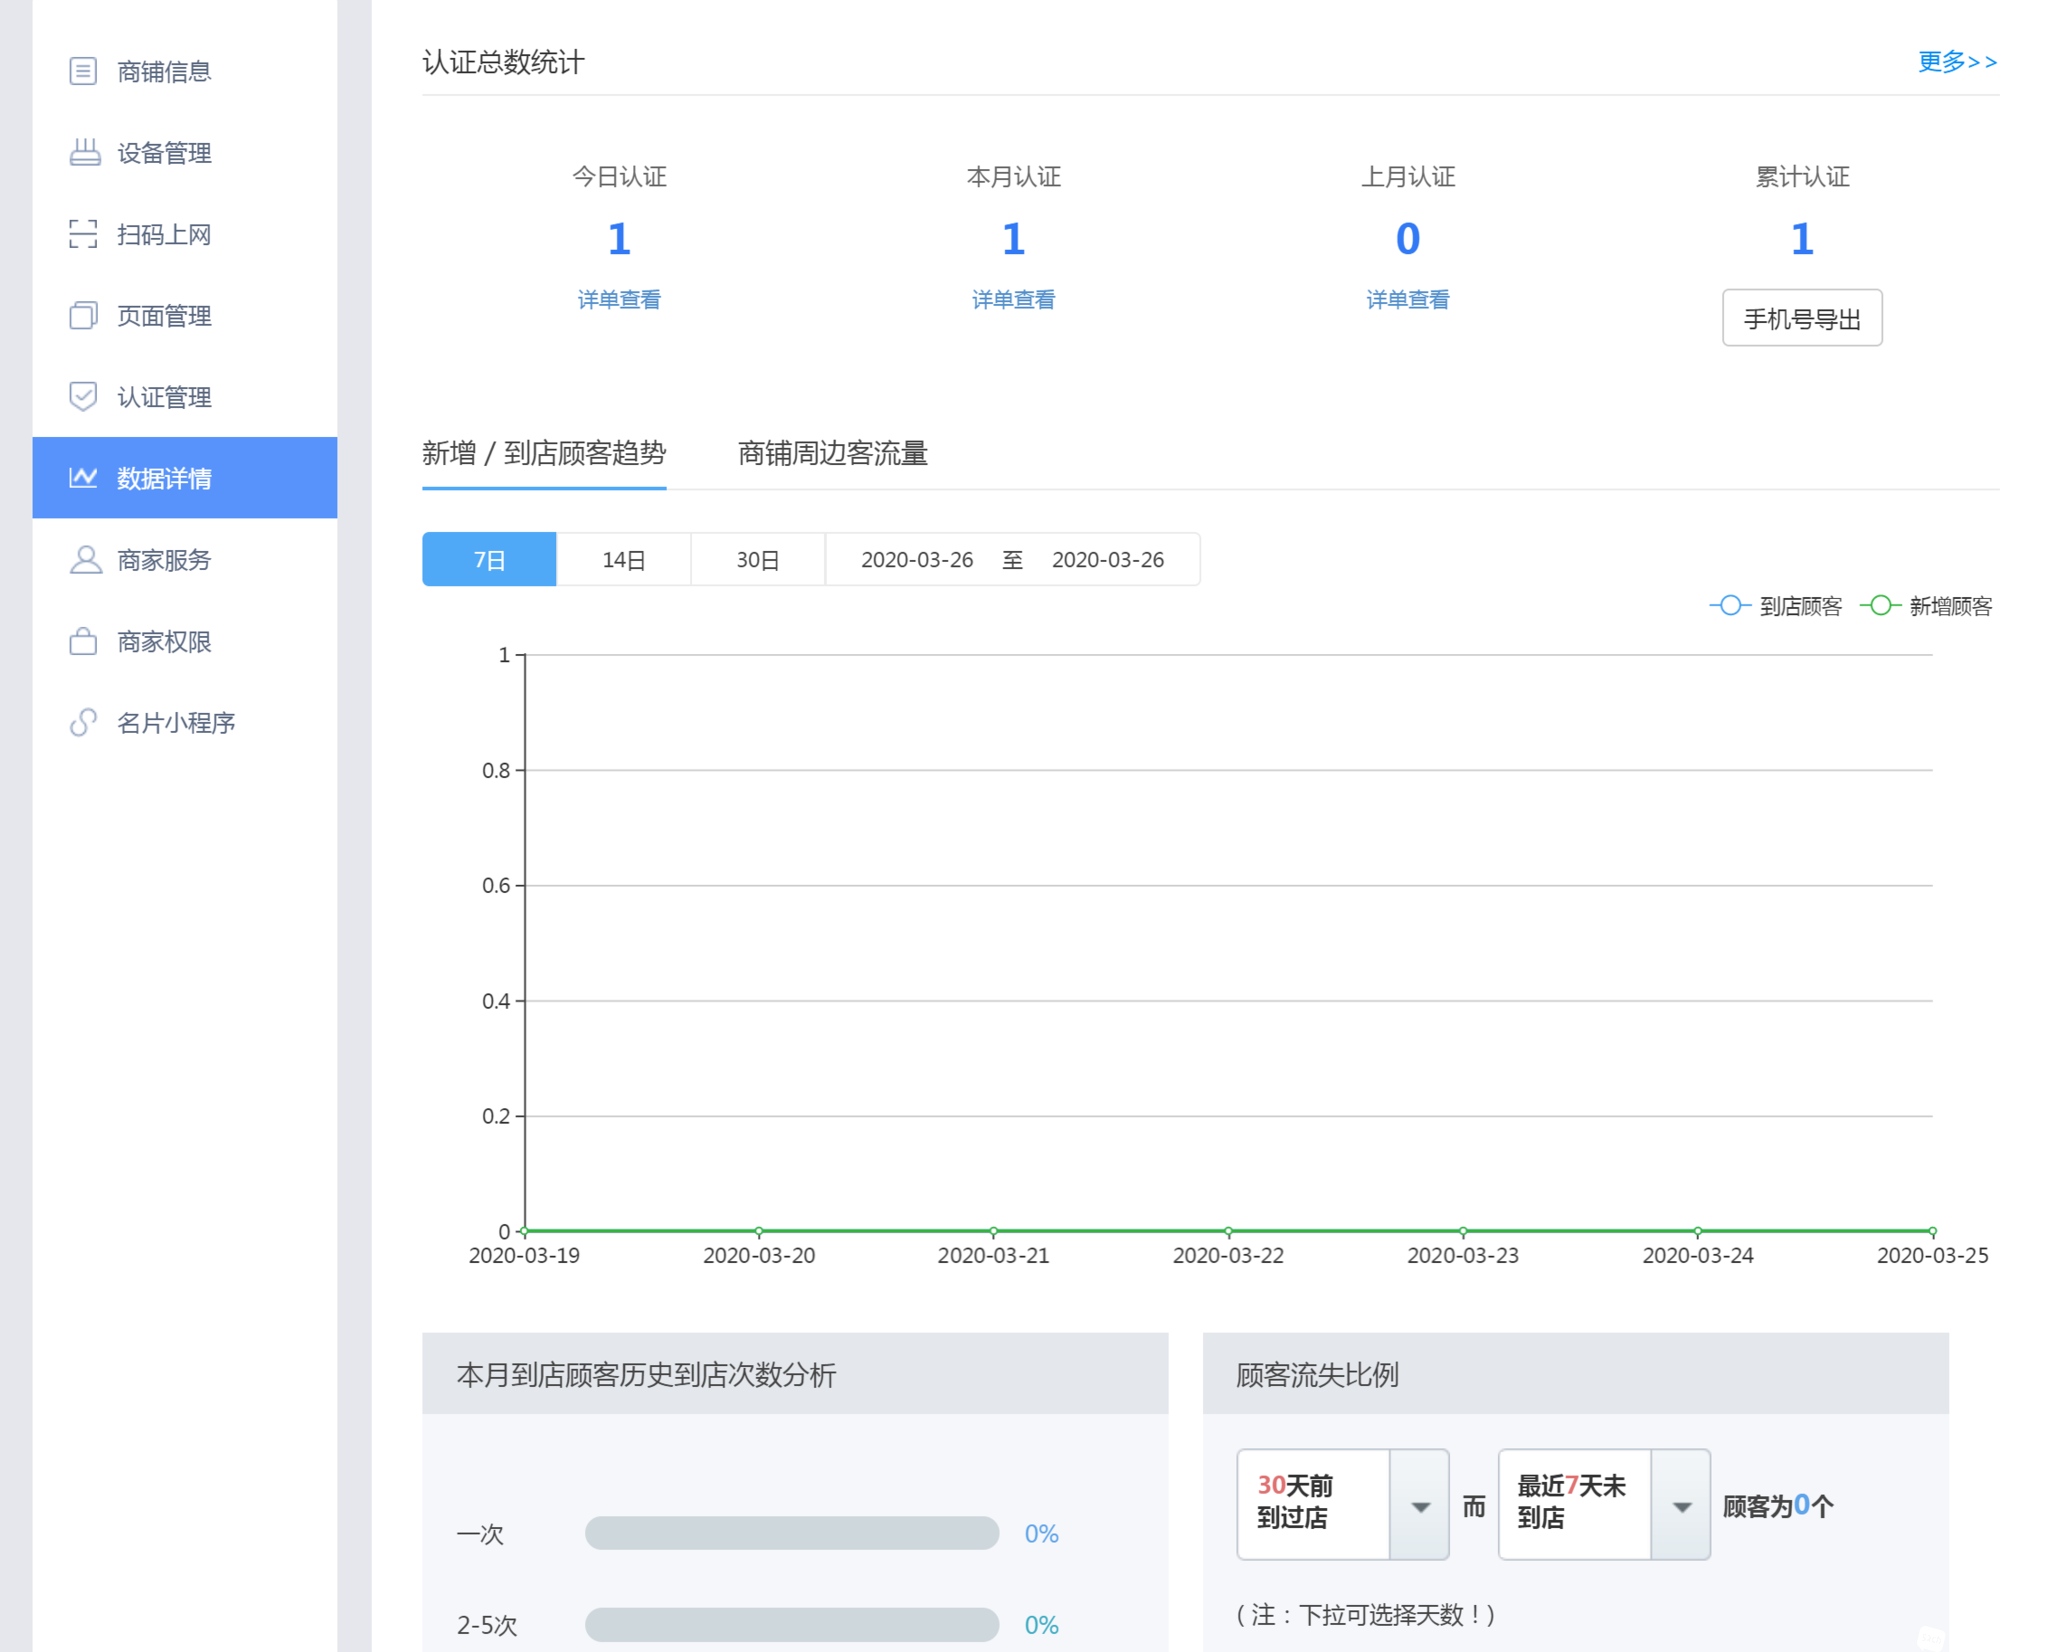Image resolution: width=2047 pixels, height=1652 pixels.
Task: Select 页面管理 sidebar entry
Action: [x=185, y=315]
